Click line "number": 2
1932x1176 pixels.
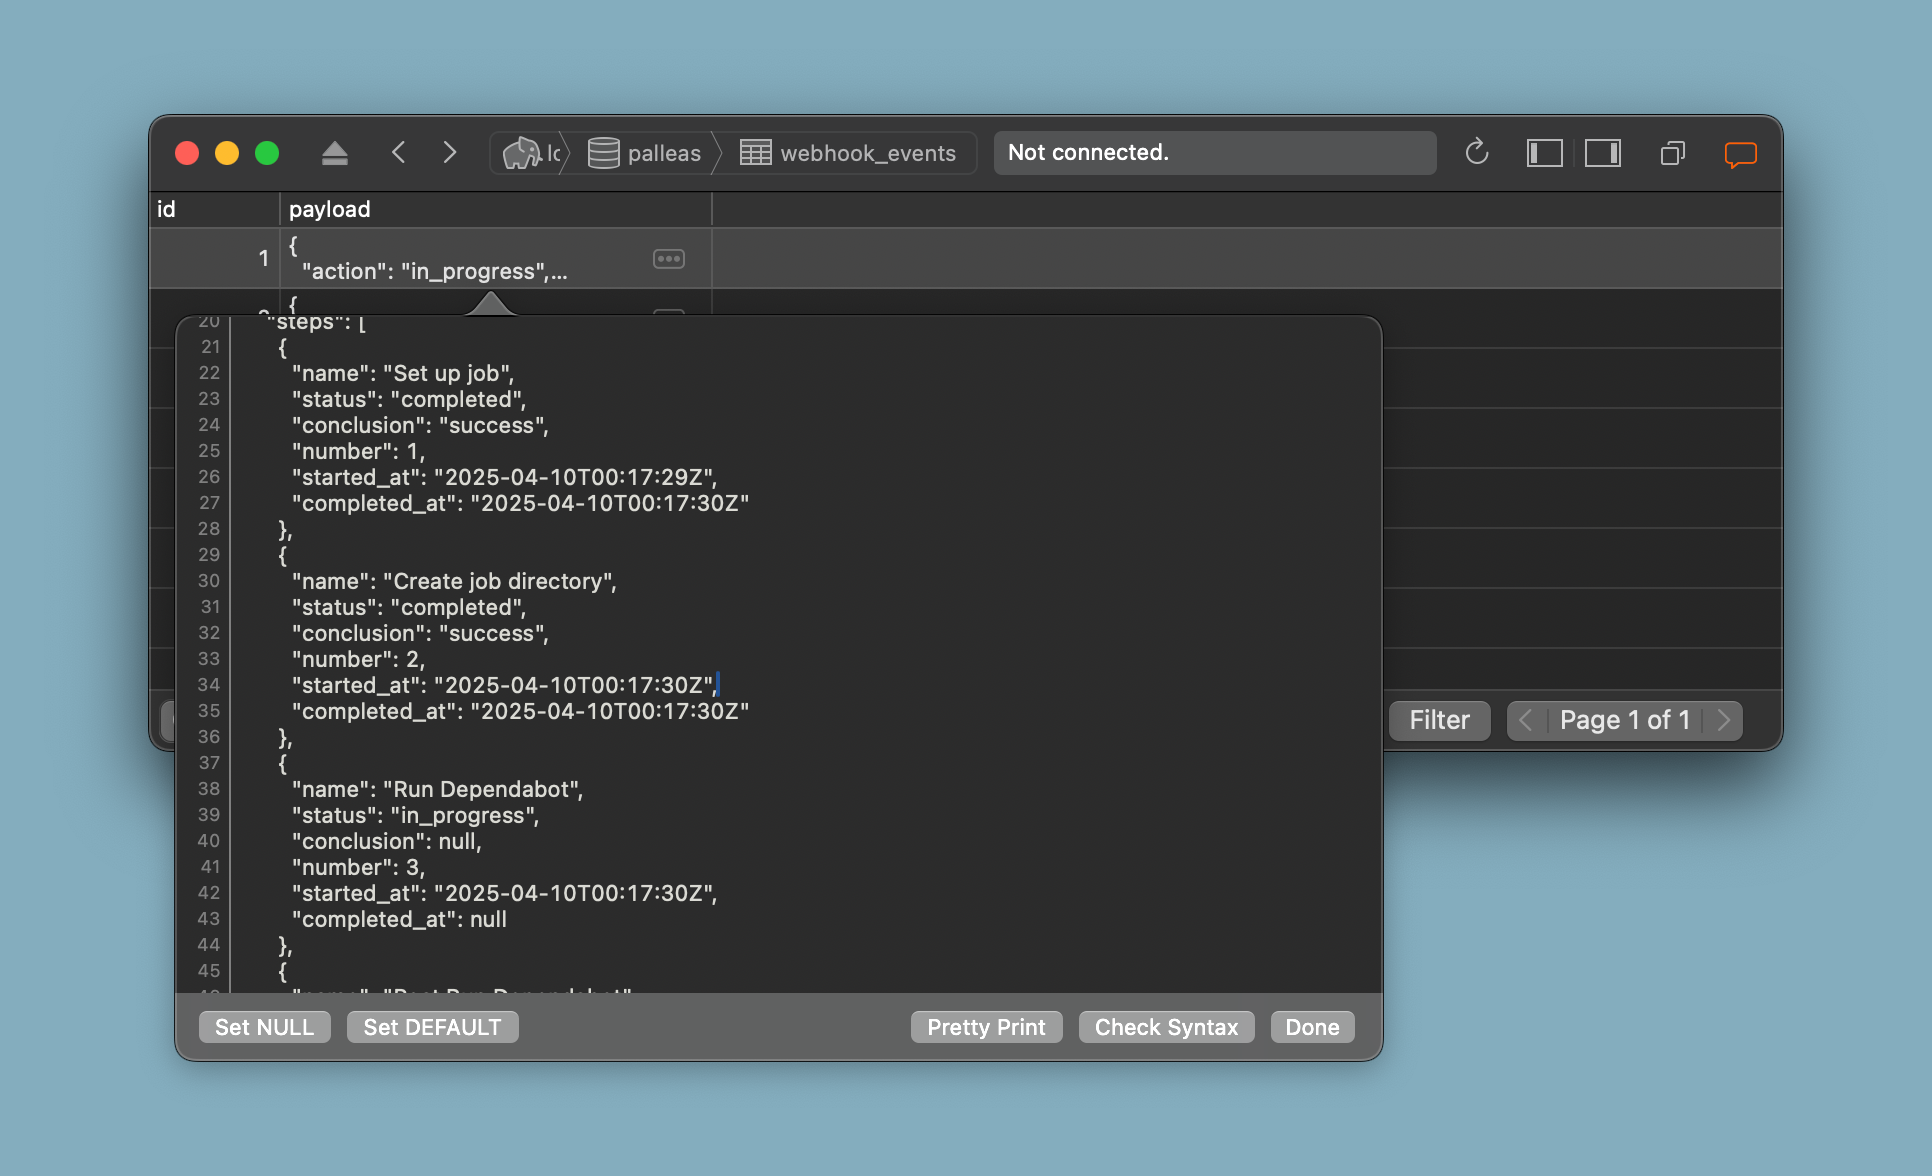pos(358,659)
